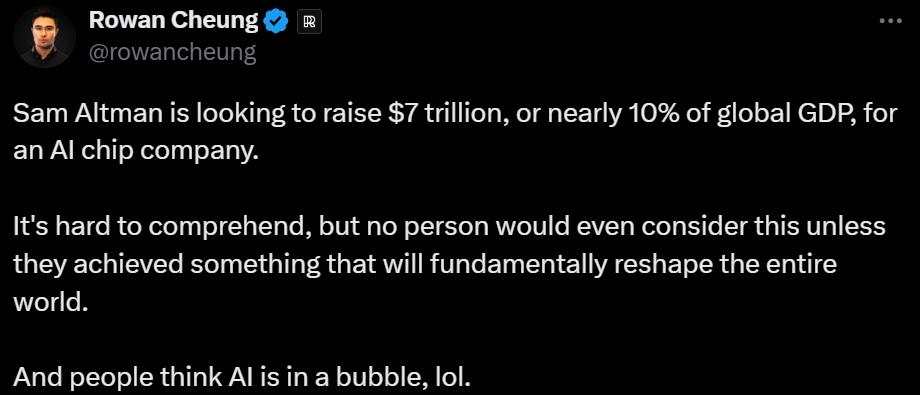This screenshot has height=395, width=920.
Task: Click the "It's hard to comprehend" phrase
Action: coord(162,228)
